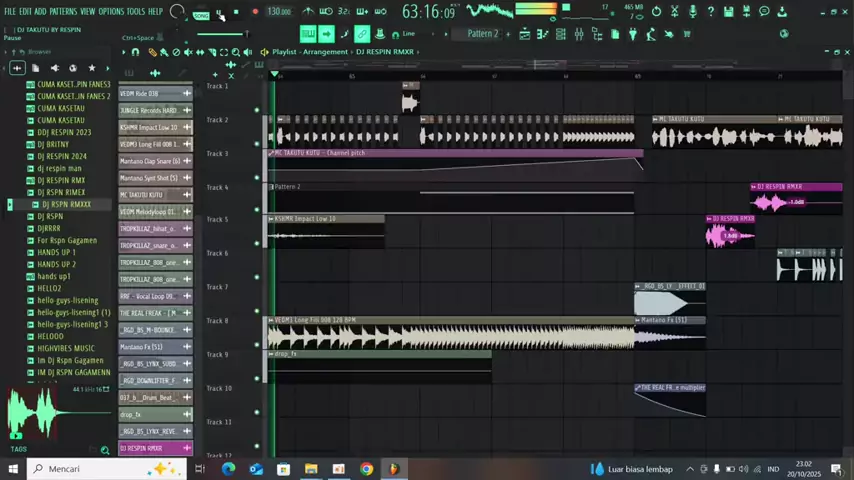Select the MC TAKUTU KUTU picker clip

click(x=149, y=195)
